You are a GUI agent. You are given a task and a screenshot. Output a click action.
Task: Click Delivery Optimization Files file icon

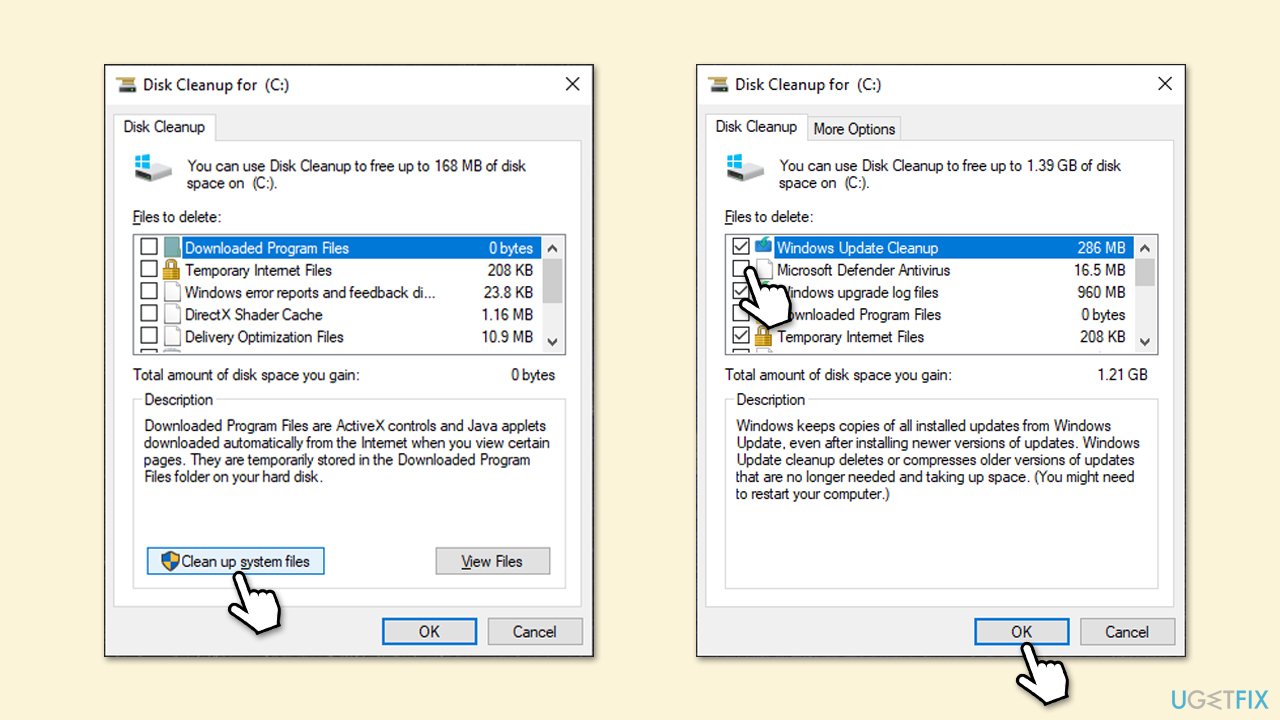coord(172,336)
